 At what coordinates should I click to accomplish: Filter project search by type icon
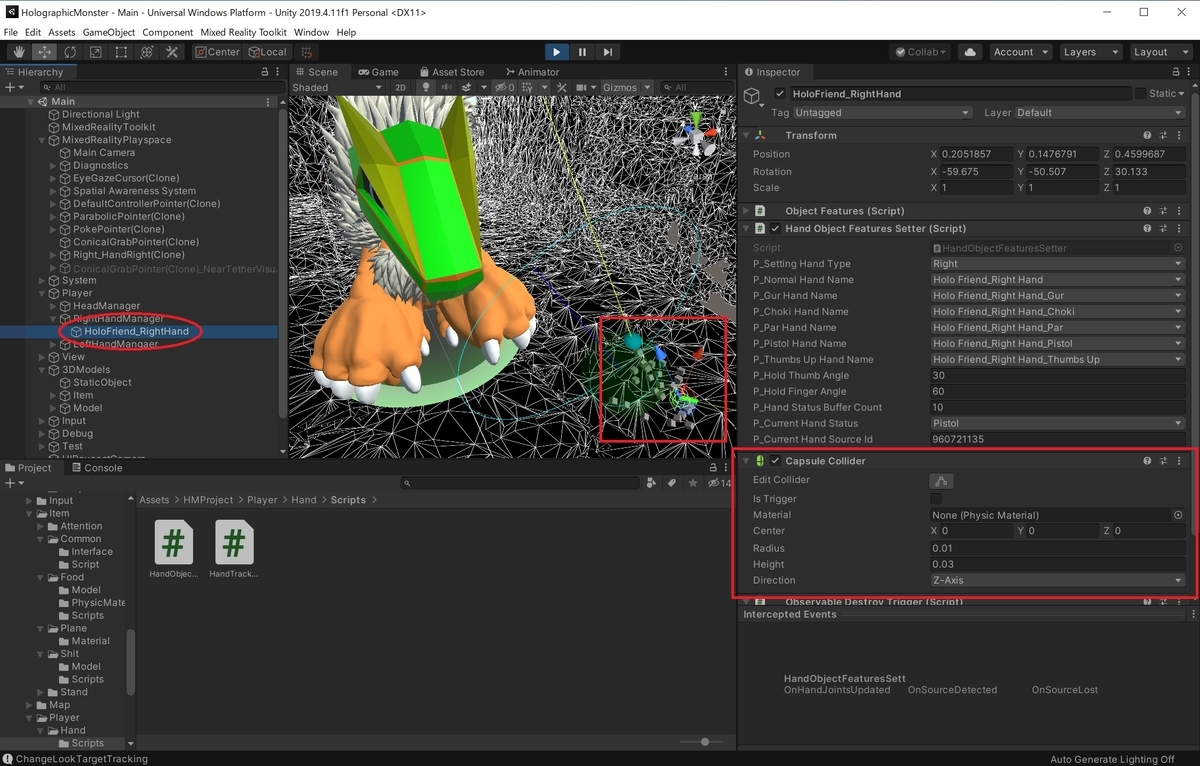pos(652,483)
